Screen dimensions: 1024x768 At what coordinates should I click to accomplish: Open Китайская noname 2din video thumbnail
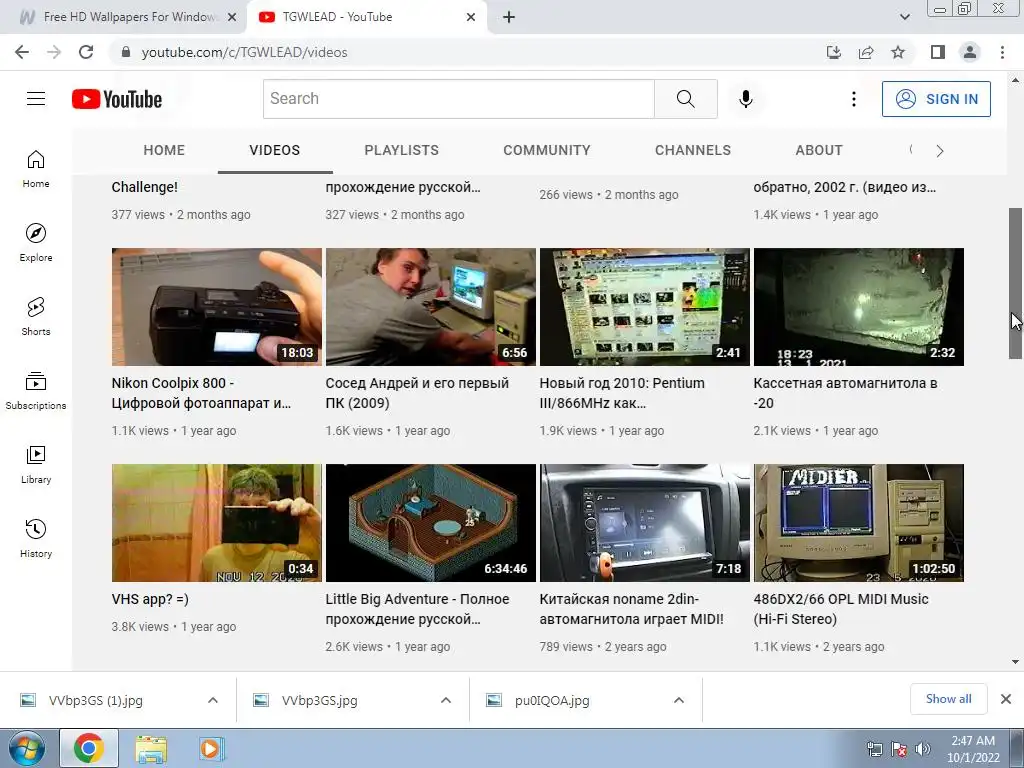[x=645, y=523]
